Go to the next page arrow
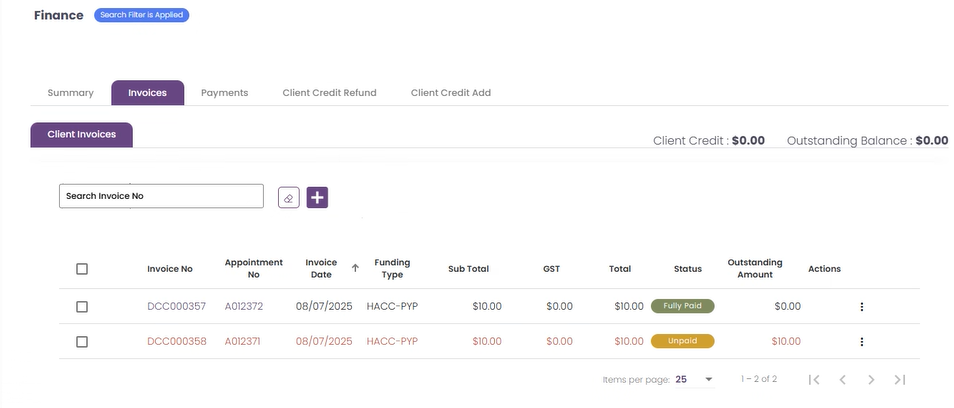Image resolution: width=954 pixels, height=408 pixels. point(871,379)
